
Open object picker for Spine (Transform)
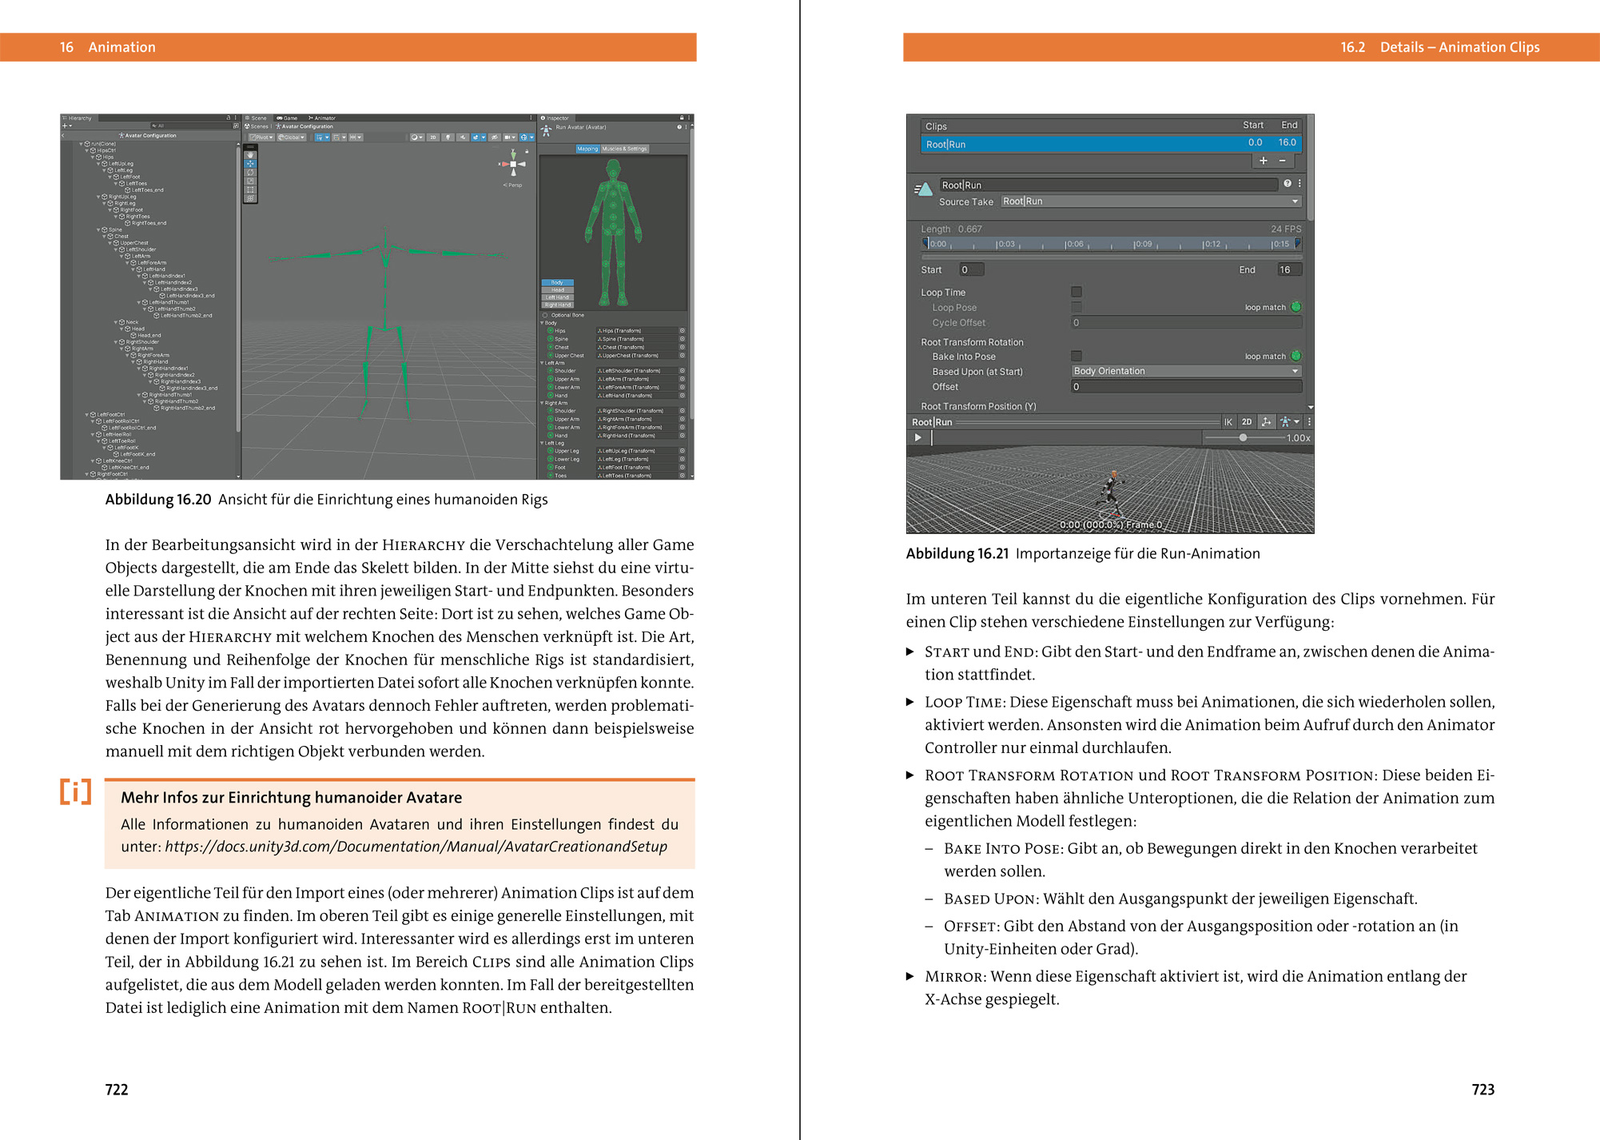pos(683,339)
